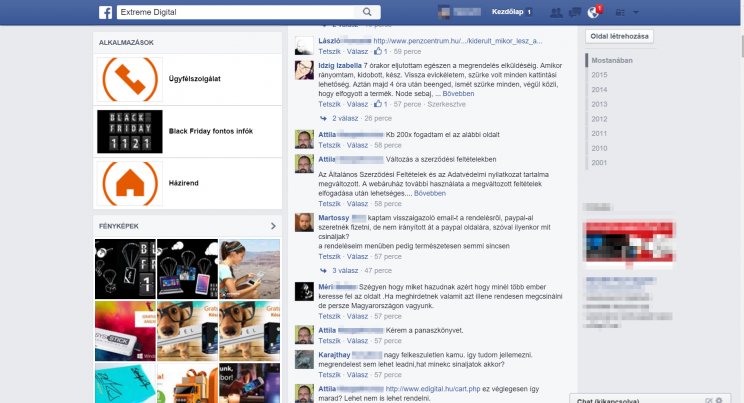Open the privacy shortcuts icon
The width and height of the screenshot is (744, 403).
620,13
